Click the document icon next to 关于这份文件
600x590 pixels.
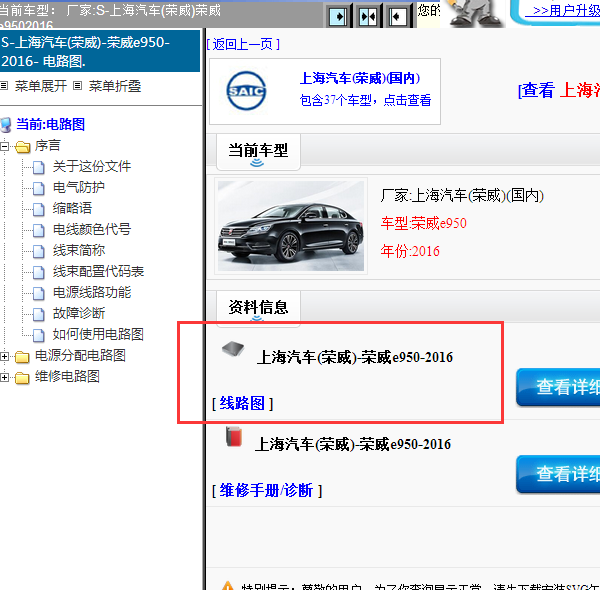[38, 168]
